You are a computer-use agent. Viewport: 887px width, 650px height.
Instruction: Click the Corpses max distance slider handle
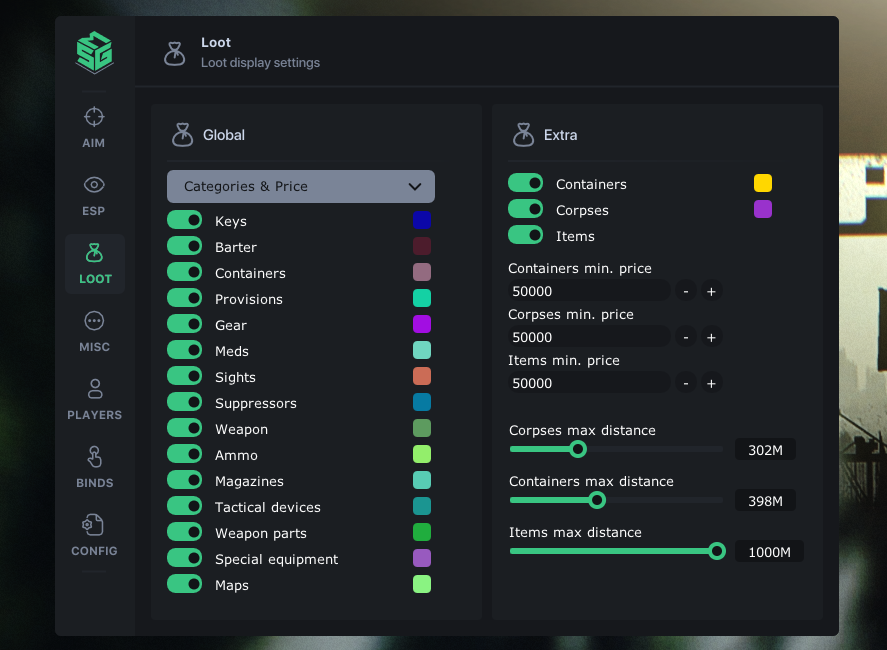pos(578,449)
